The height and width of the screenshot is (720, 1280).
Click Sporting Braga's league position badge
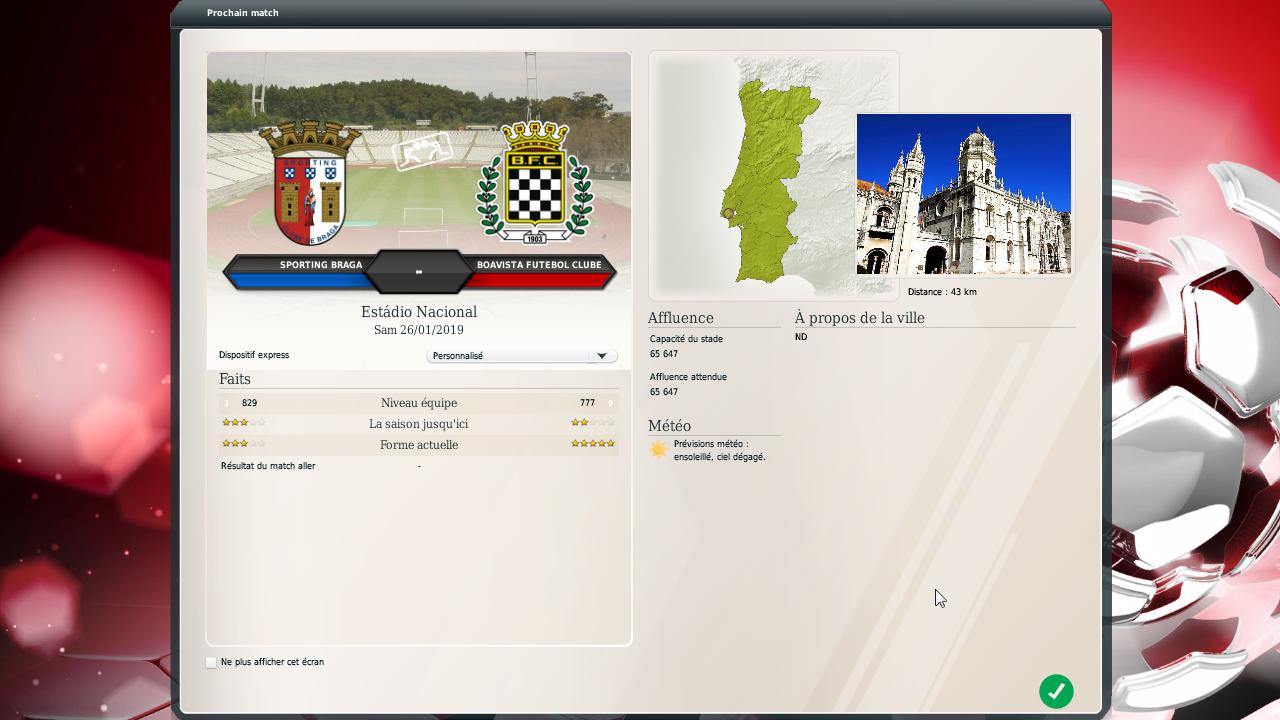[x=227, y=403]
